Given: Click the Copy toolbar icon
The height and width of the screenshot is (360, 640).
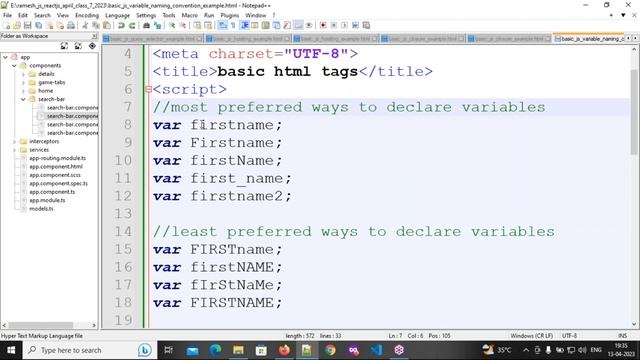Looking at the screenshot, I should [x=96, y=25].
